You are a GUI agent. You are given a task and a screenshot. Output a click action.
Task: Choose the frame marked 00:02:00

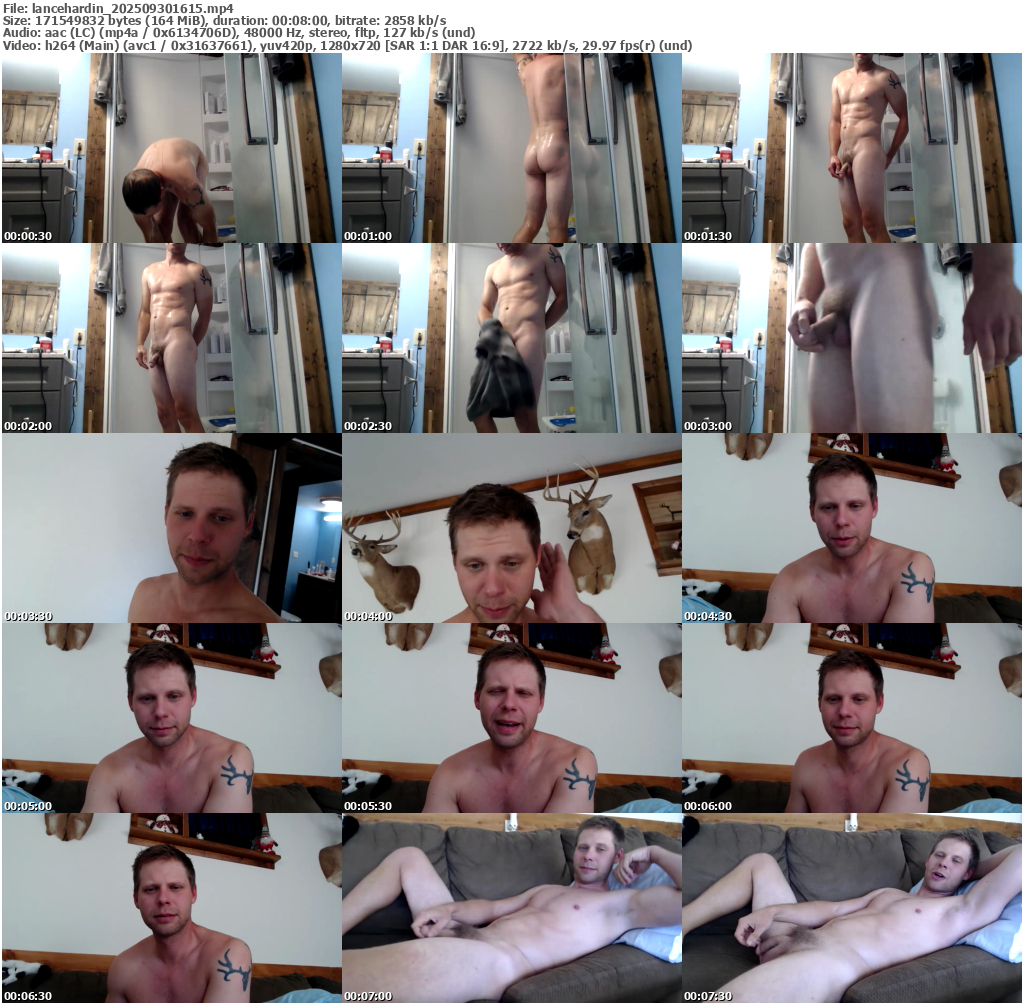pos(172,338)
